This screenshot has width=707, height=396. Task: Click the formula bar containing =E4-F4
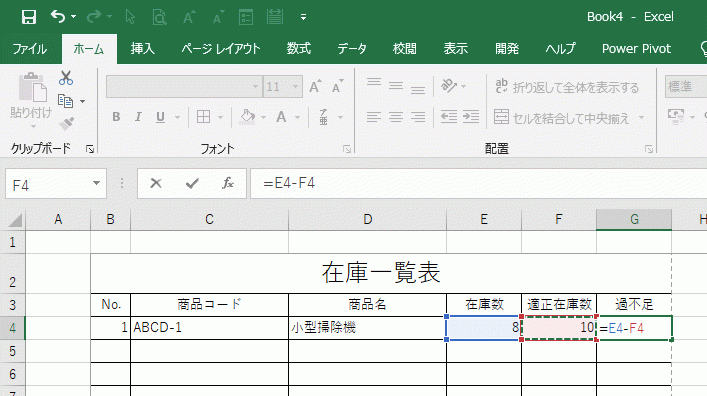pos(478,183)
